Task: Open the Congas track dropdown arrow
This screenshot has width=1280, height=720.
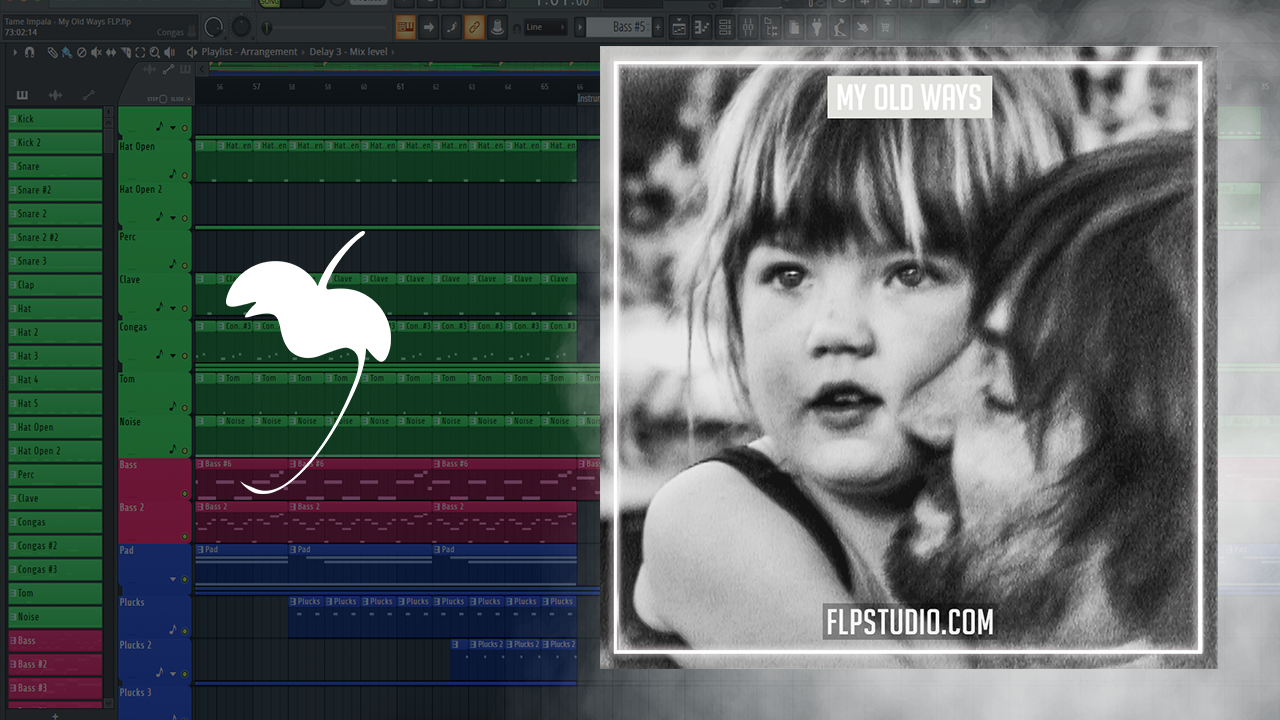Action: [x=173, y=356]
